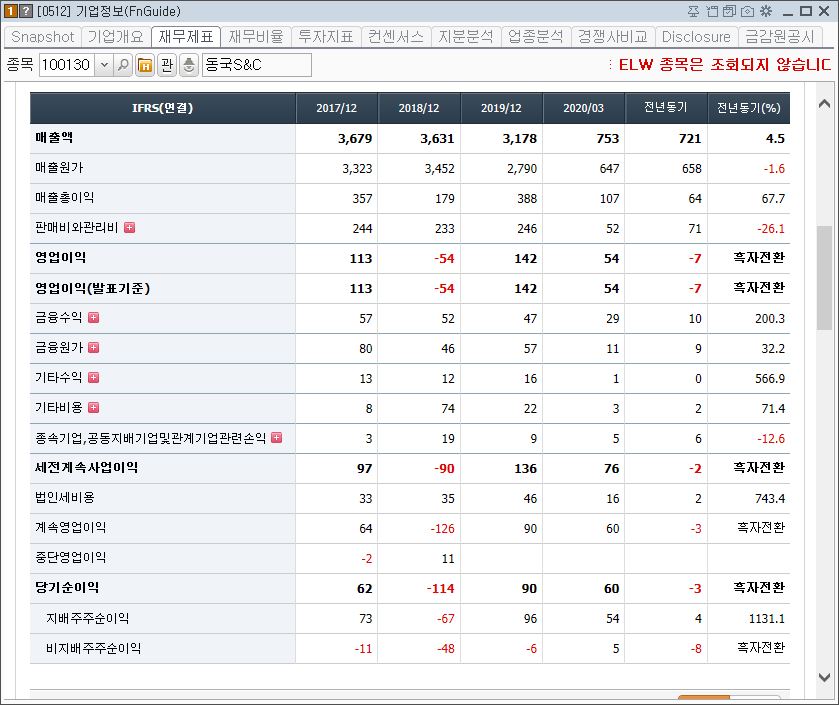Go to the Disclosure section
The image size is (839, 705).
696,36
